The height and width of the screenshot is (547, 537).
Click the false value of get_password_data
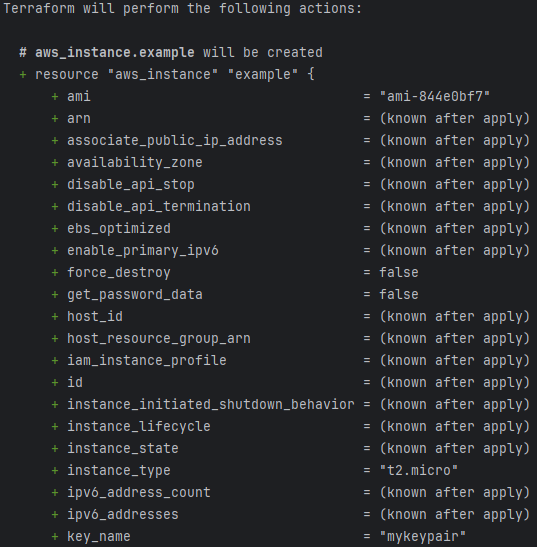click(399, 294)
